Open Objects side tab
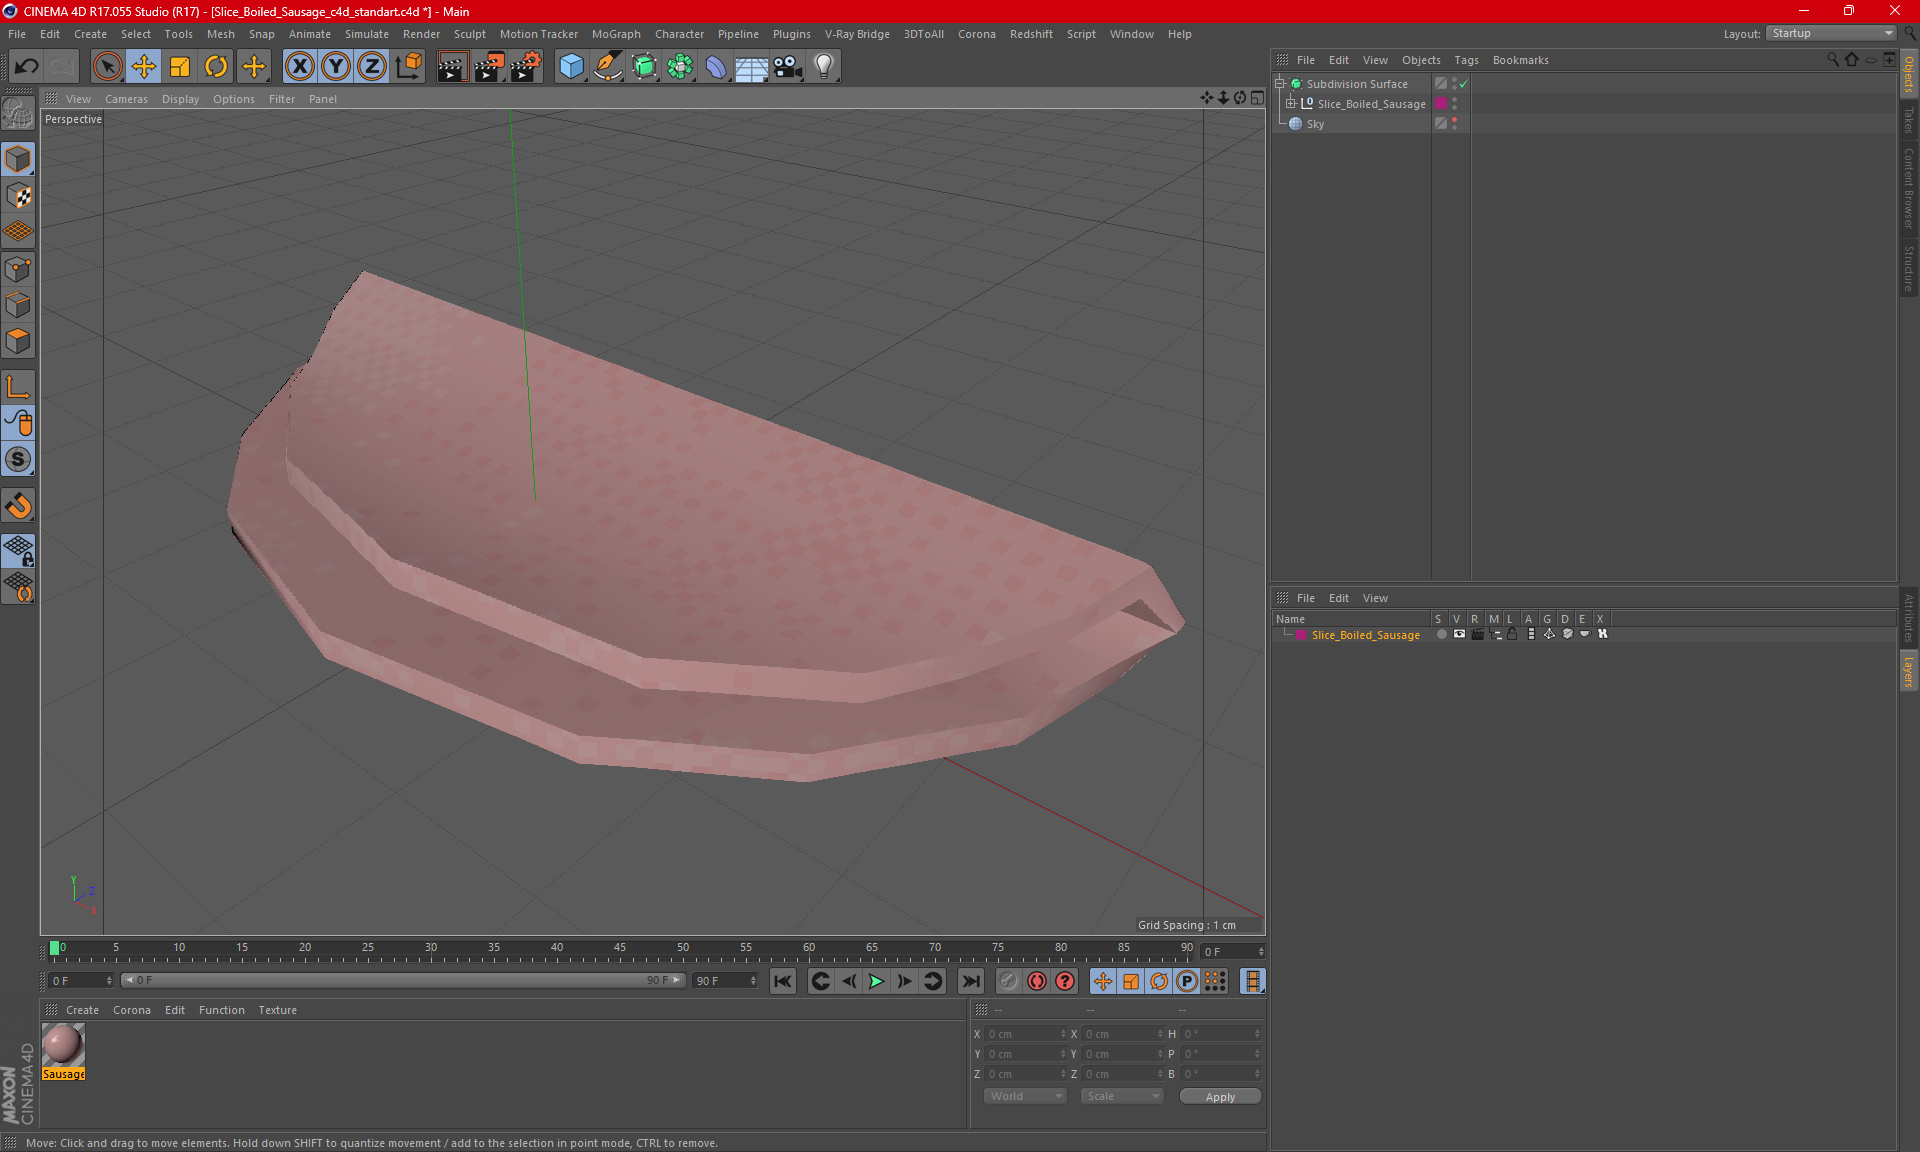 [1909, 75]
